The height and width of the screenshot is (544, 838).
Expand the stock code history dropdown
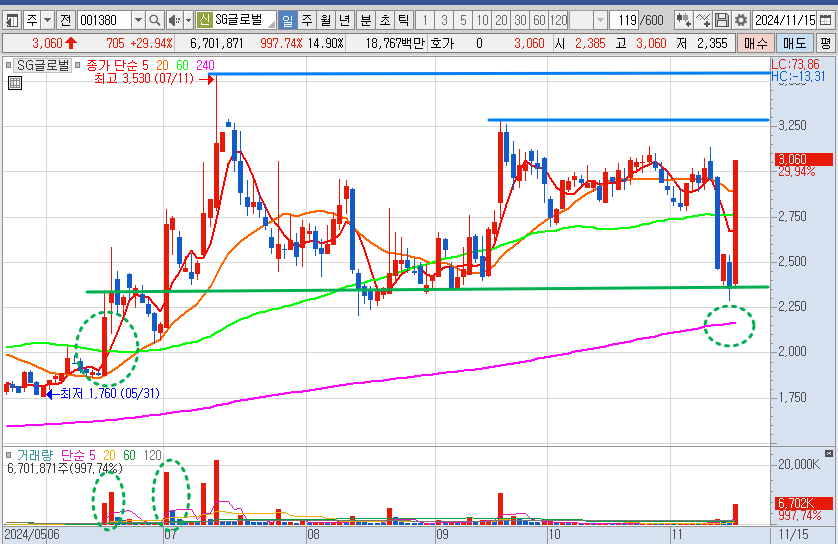(138, 21)
